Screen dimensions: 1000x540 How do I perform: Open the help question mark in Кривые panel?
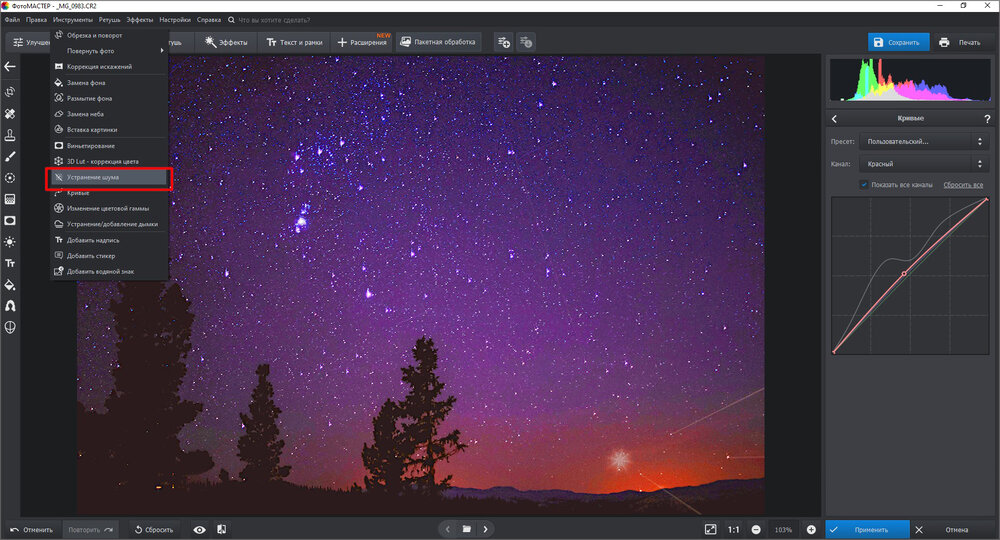[x=986, y=119]
